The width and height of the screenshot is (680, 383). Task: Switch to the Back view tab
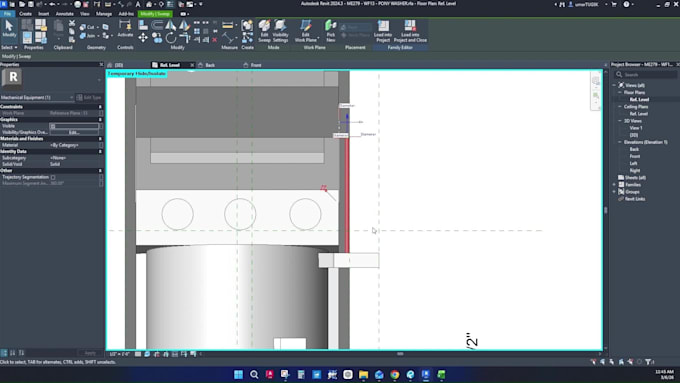[x=210, y=65]
